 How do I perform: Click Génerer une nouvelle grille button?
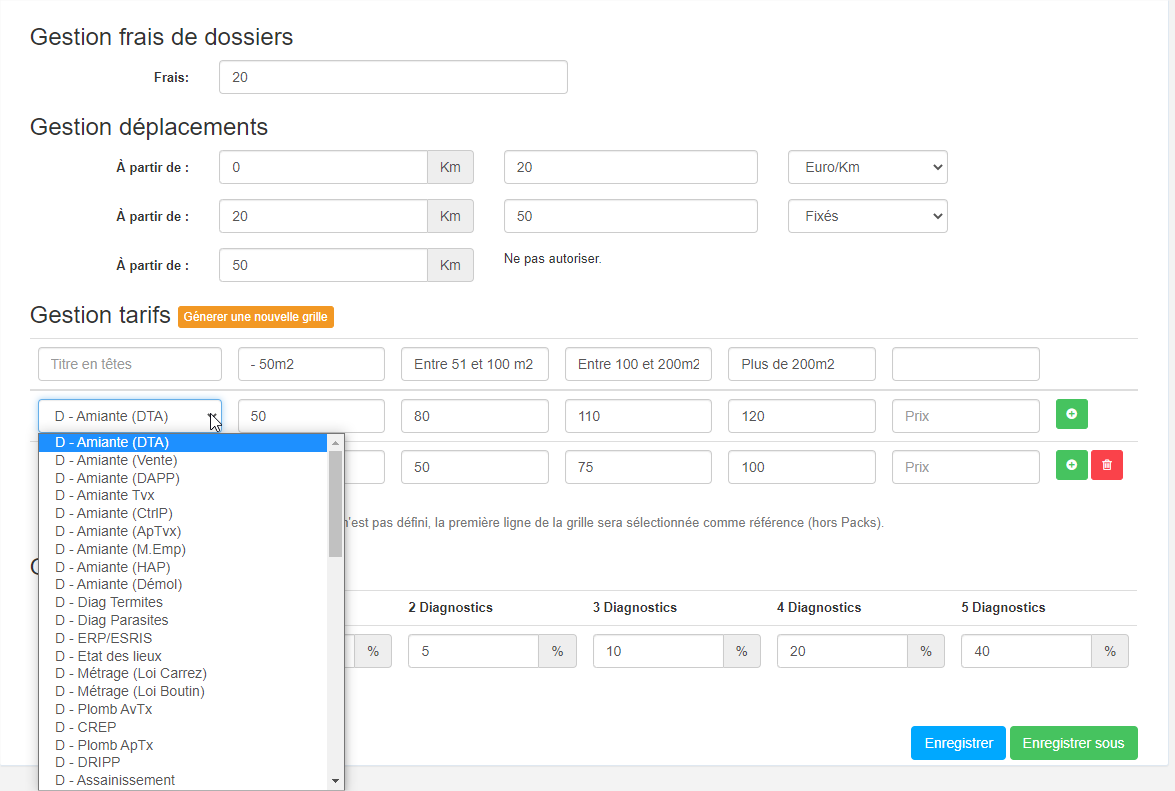tap(256, 317)
